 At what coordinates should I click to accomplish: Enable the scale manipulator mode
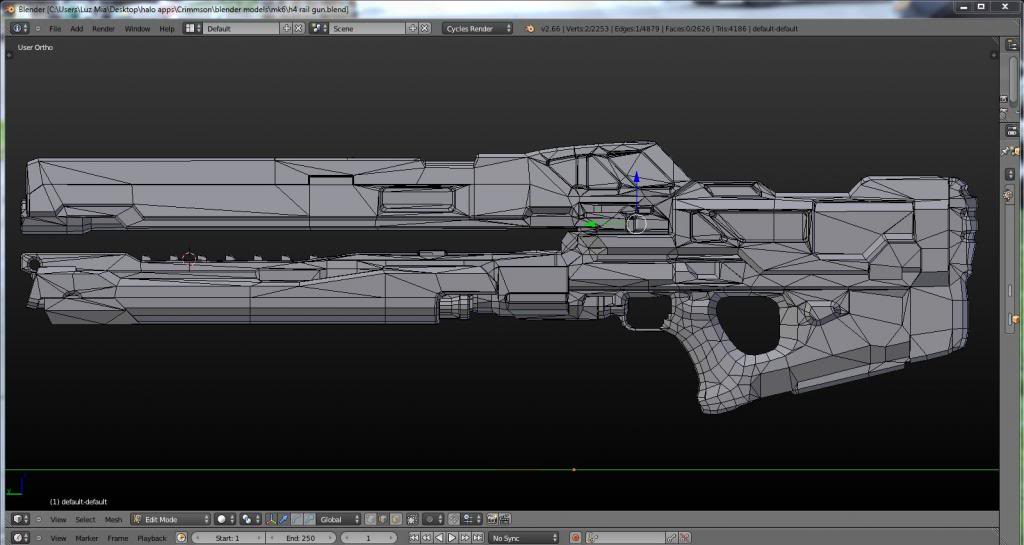click(x=310, y=520)
